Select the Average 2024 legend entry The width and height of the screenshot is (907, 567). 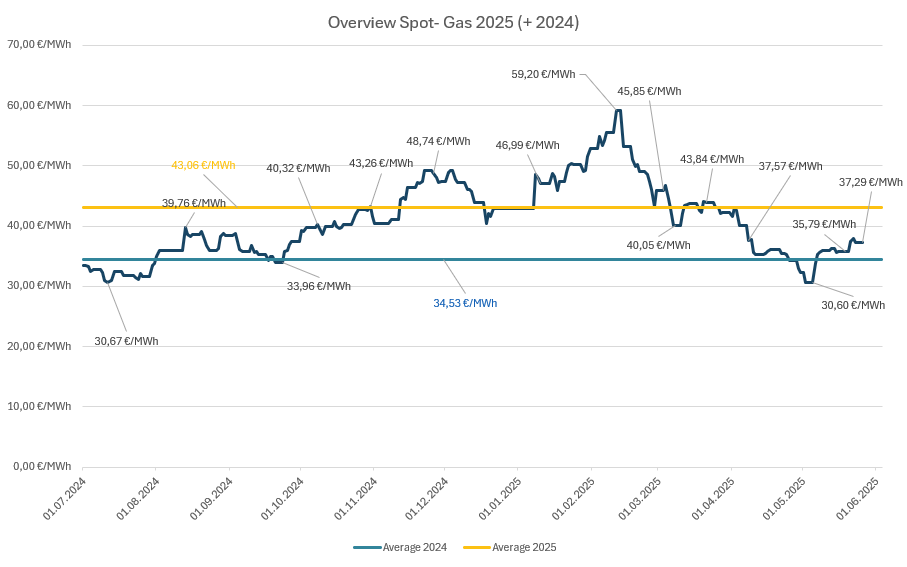point(414,547)
